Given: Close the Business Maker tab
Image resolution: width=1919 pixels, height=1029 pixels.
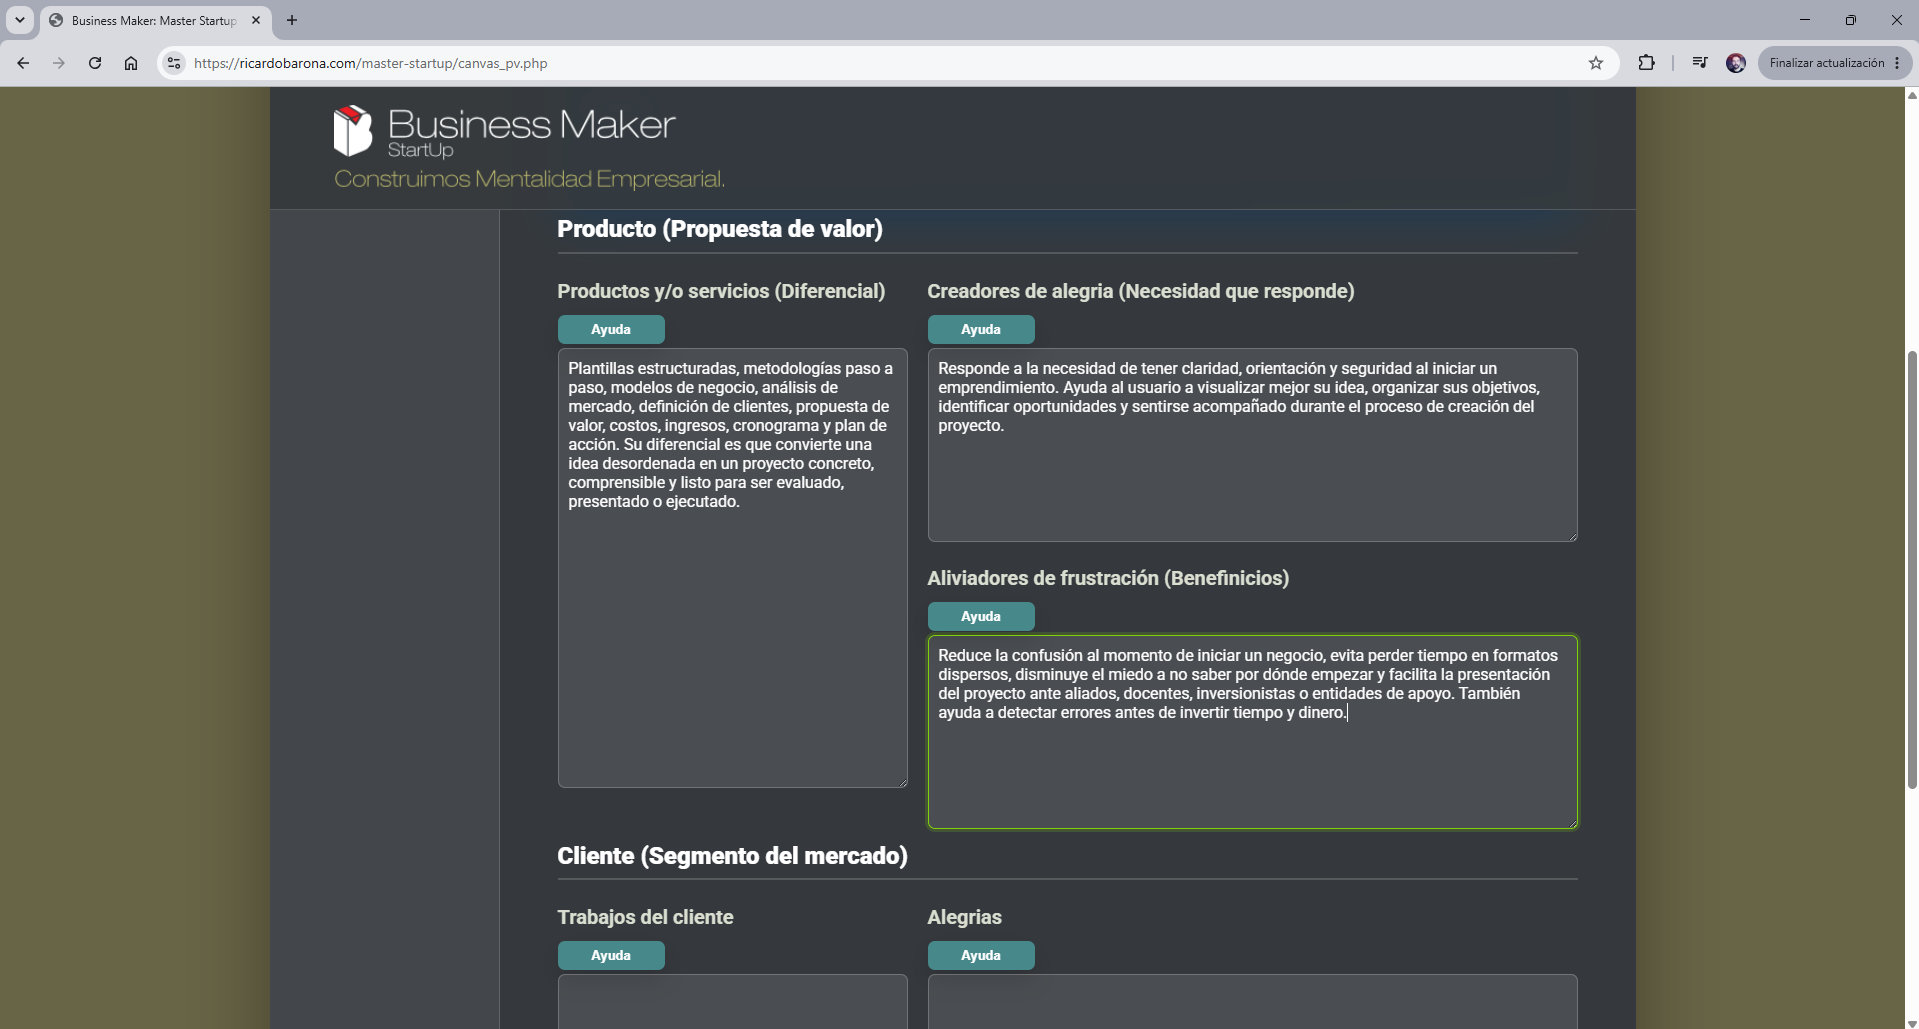Looking at the screenshot, I should point(256,20).
